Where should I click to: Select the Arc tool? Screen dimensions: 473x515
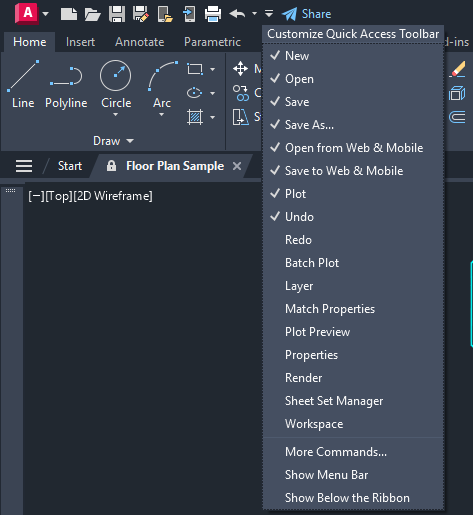[x=162, y=85]
